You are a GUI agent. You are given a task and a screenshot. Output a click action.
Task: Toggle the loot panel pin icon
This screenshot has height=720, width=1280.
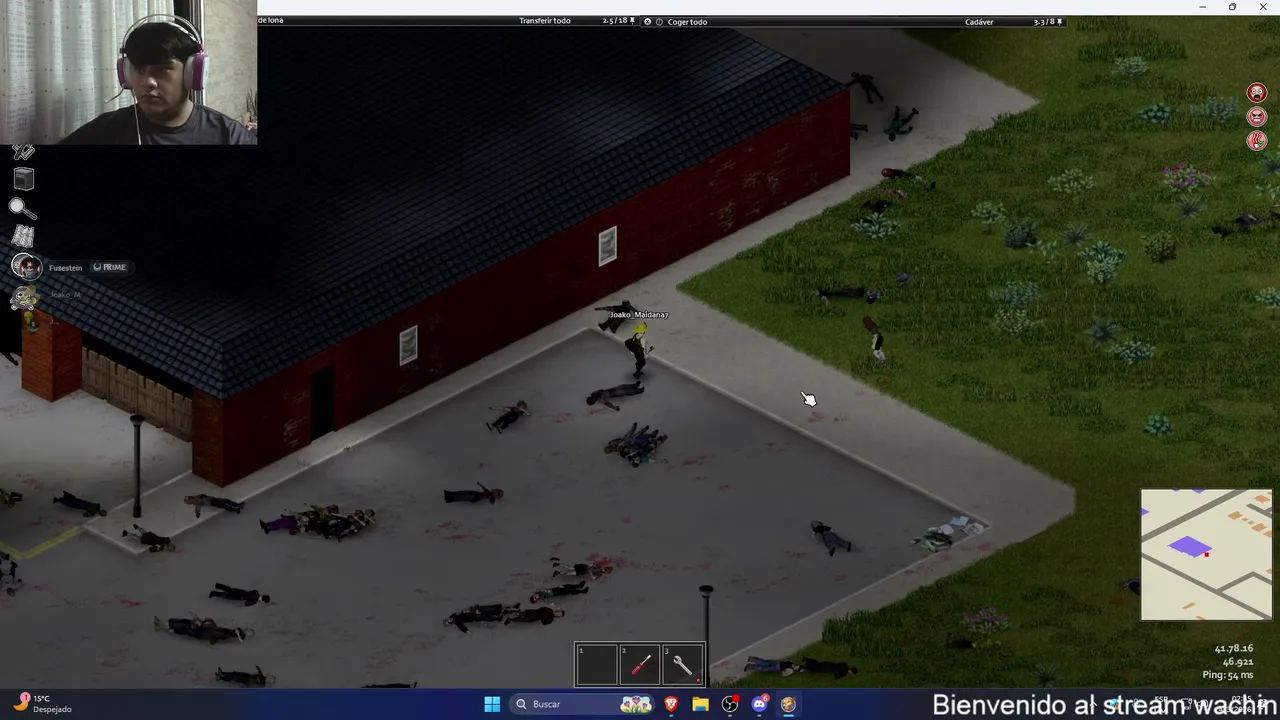coord(1060,21)
